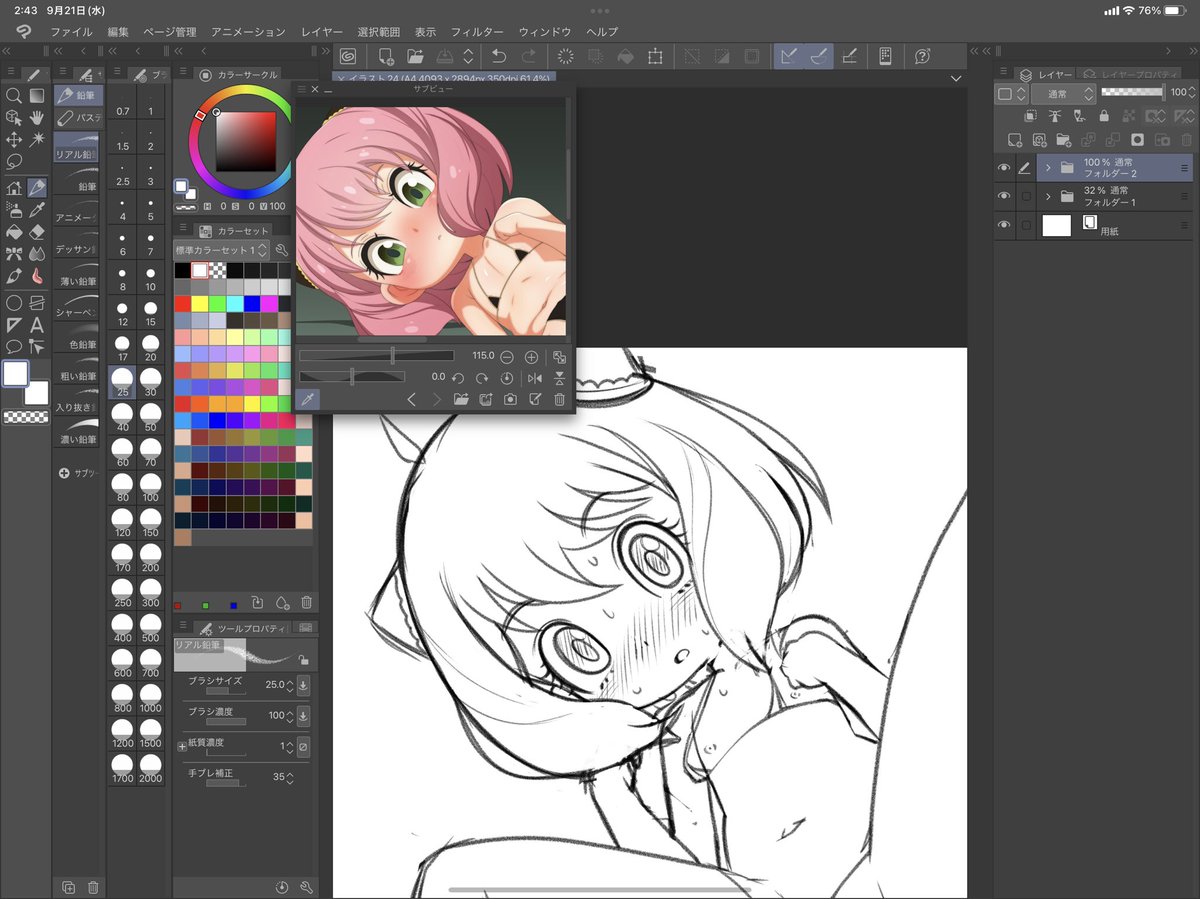This screenshot has width=1200, height=899.
Task: Hide the フォルダー 1 layer
Action: pyautogui.click(x=1003, y=196)
